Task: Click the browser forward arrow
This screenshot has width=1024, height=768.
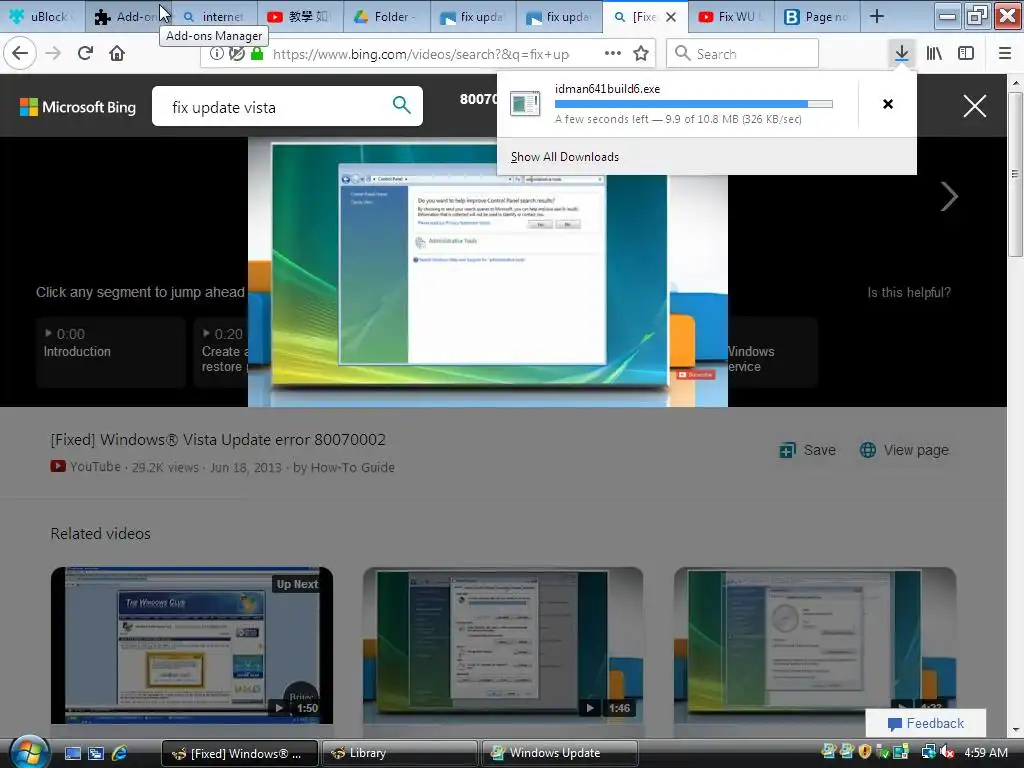Action: tap(54, 54)
